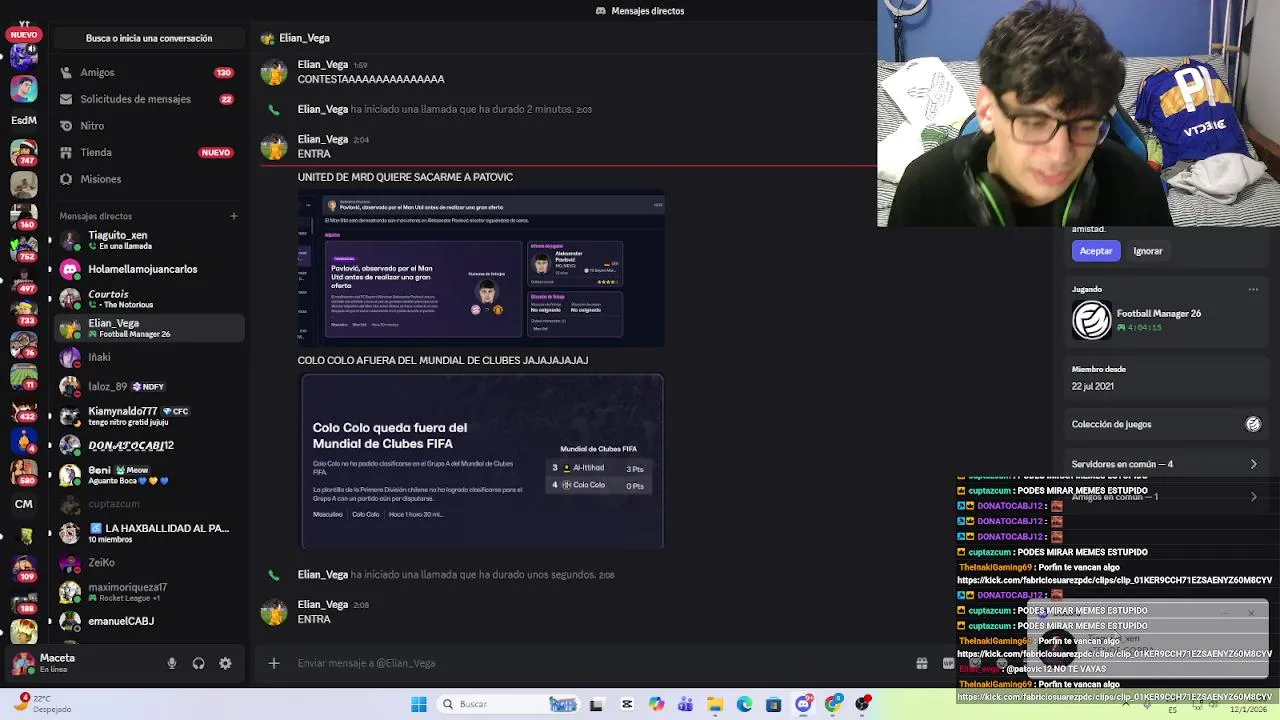Click Ignorar on the friend request

coord(1148,251)
